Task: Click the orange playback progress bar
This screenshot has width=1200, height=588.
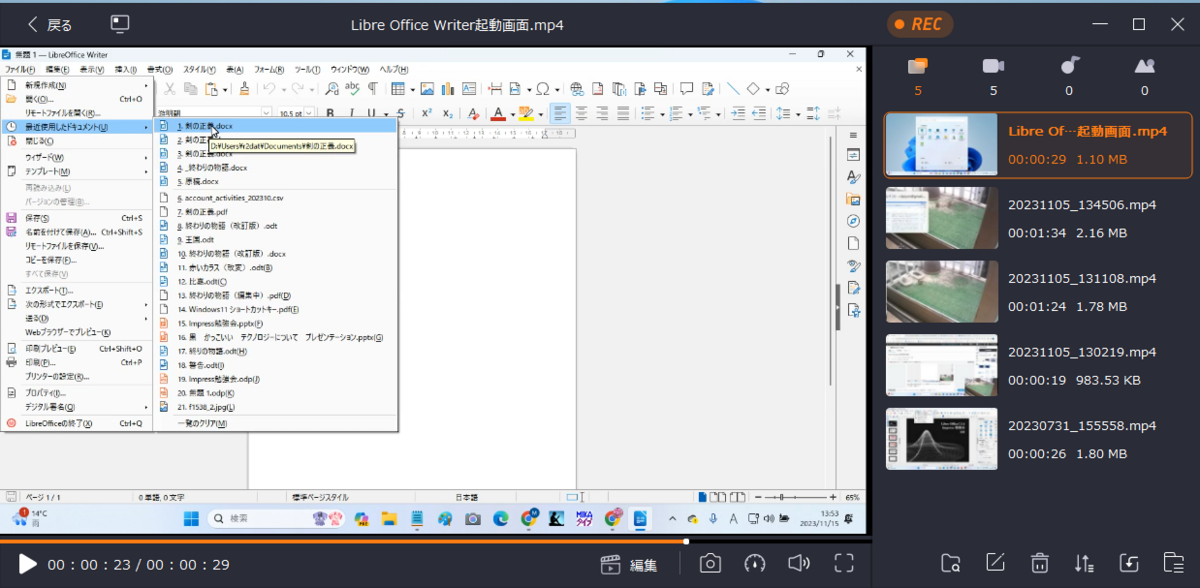Action: [343, 541]
